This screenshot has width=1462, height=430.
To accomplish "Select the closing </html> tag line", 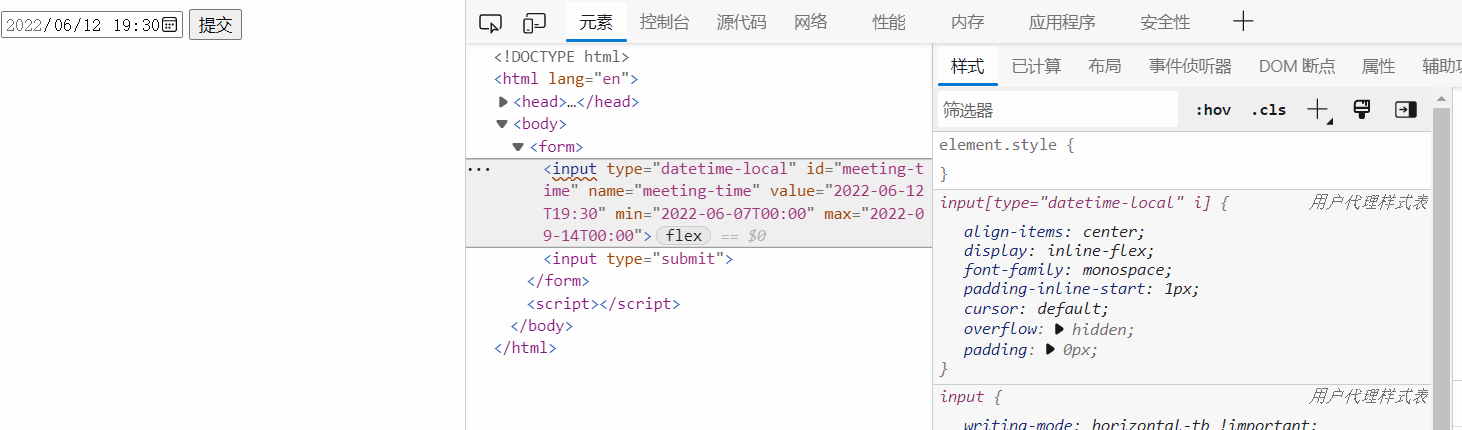I will (x=525, y=348).
